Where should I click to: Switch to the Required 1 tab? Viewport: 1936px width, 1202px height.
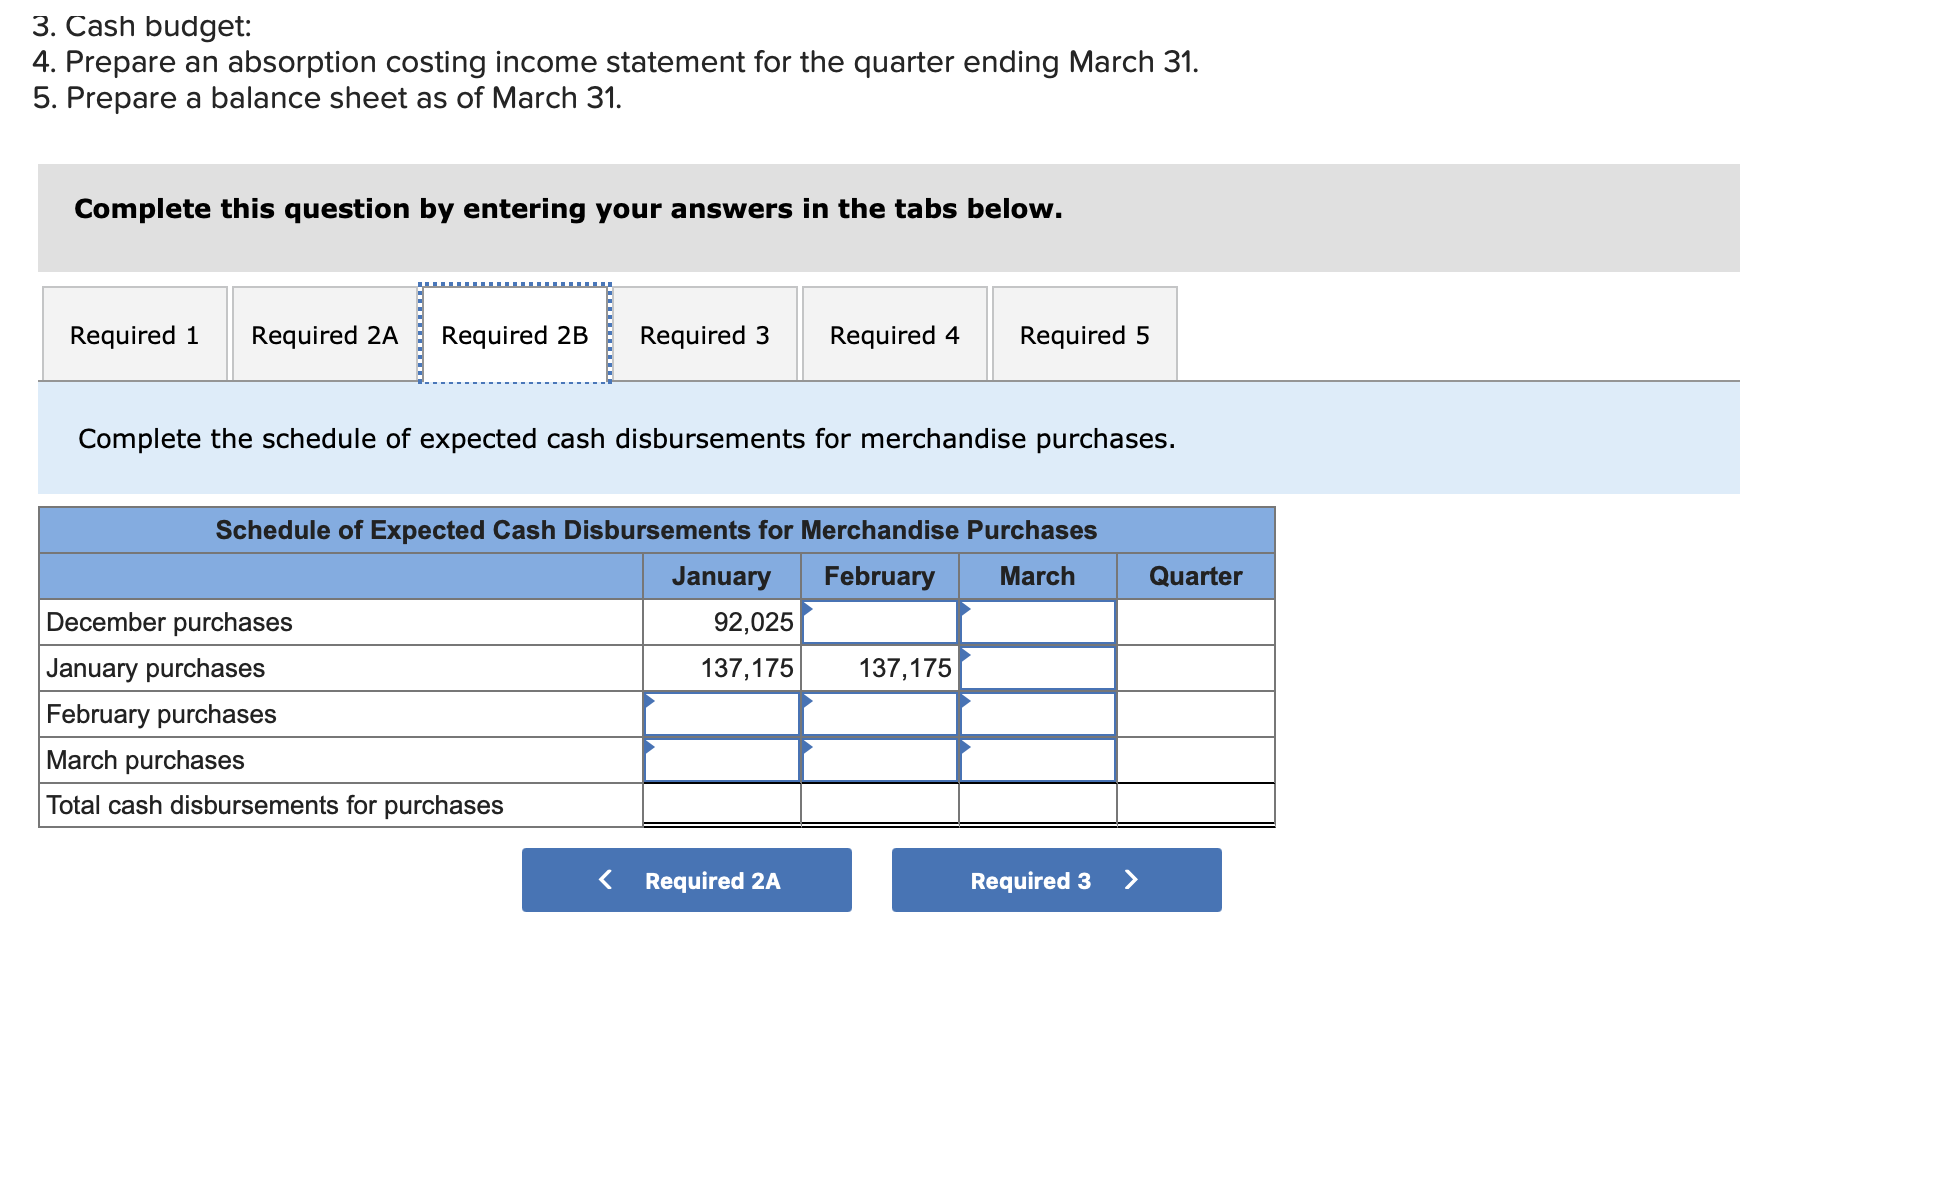tap(134, 334)
